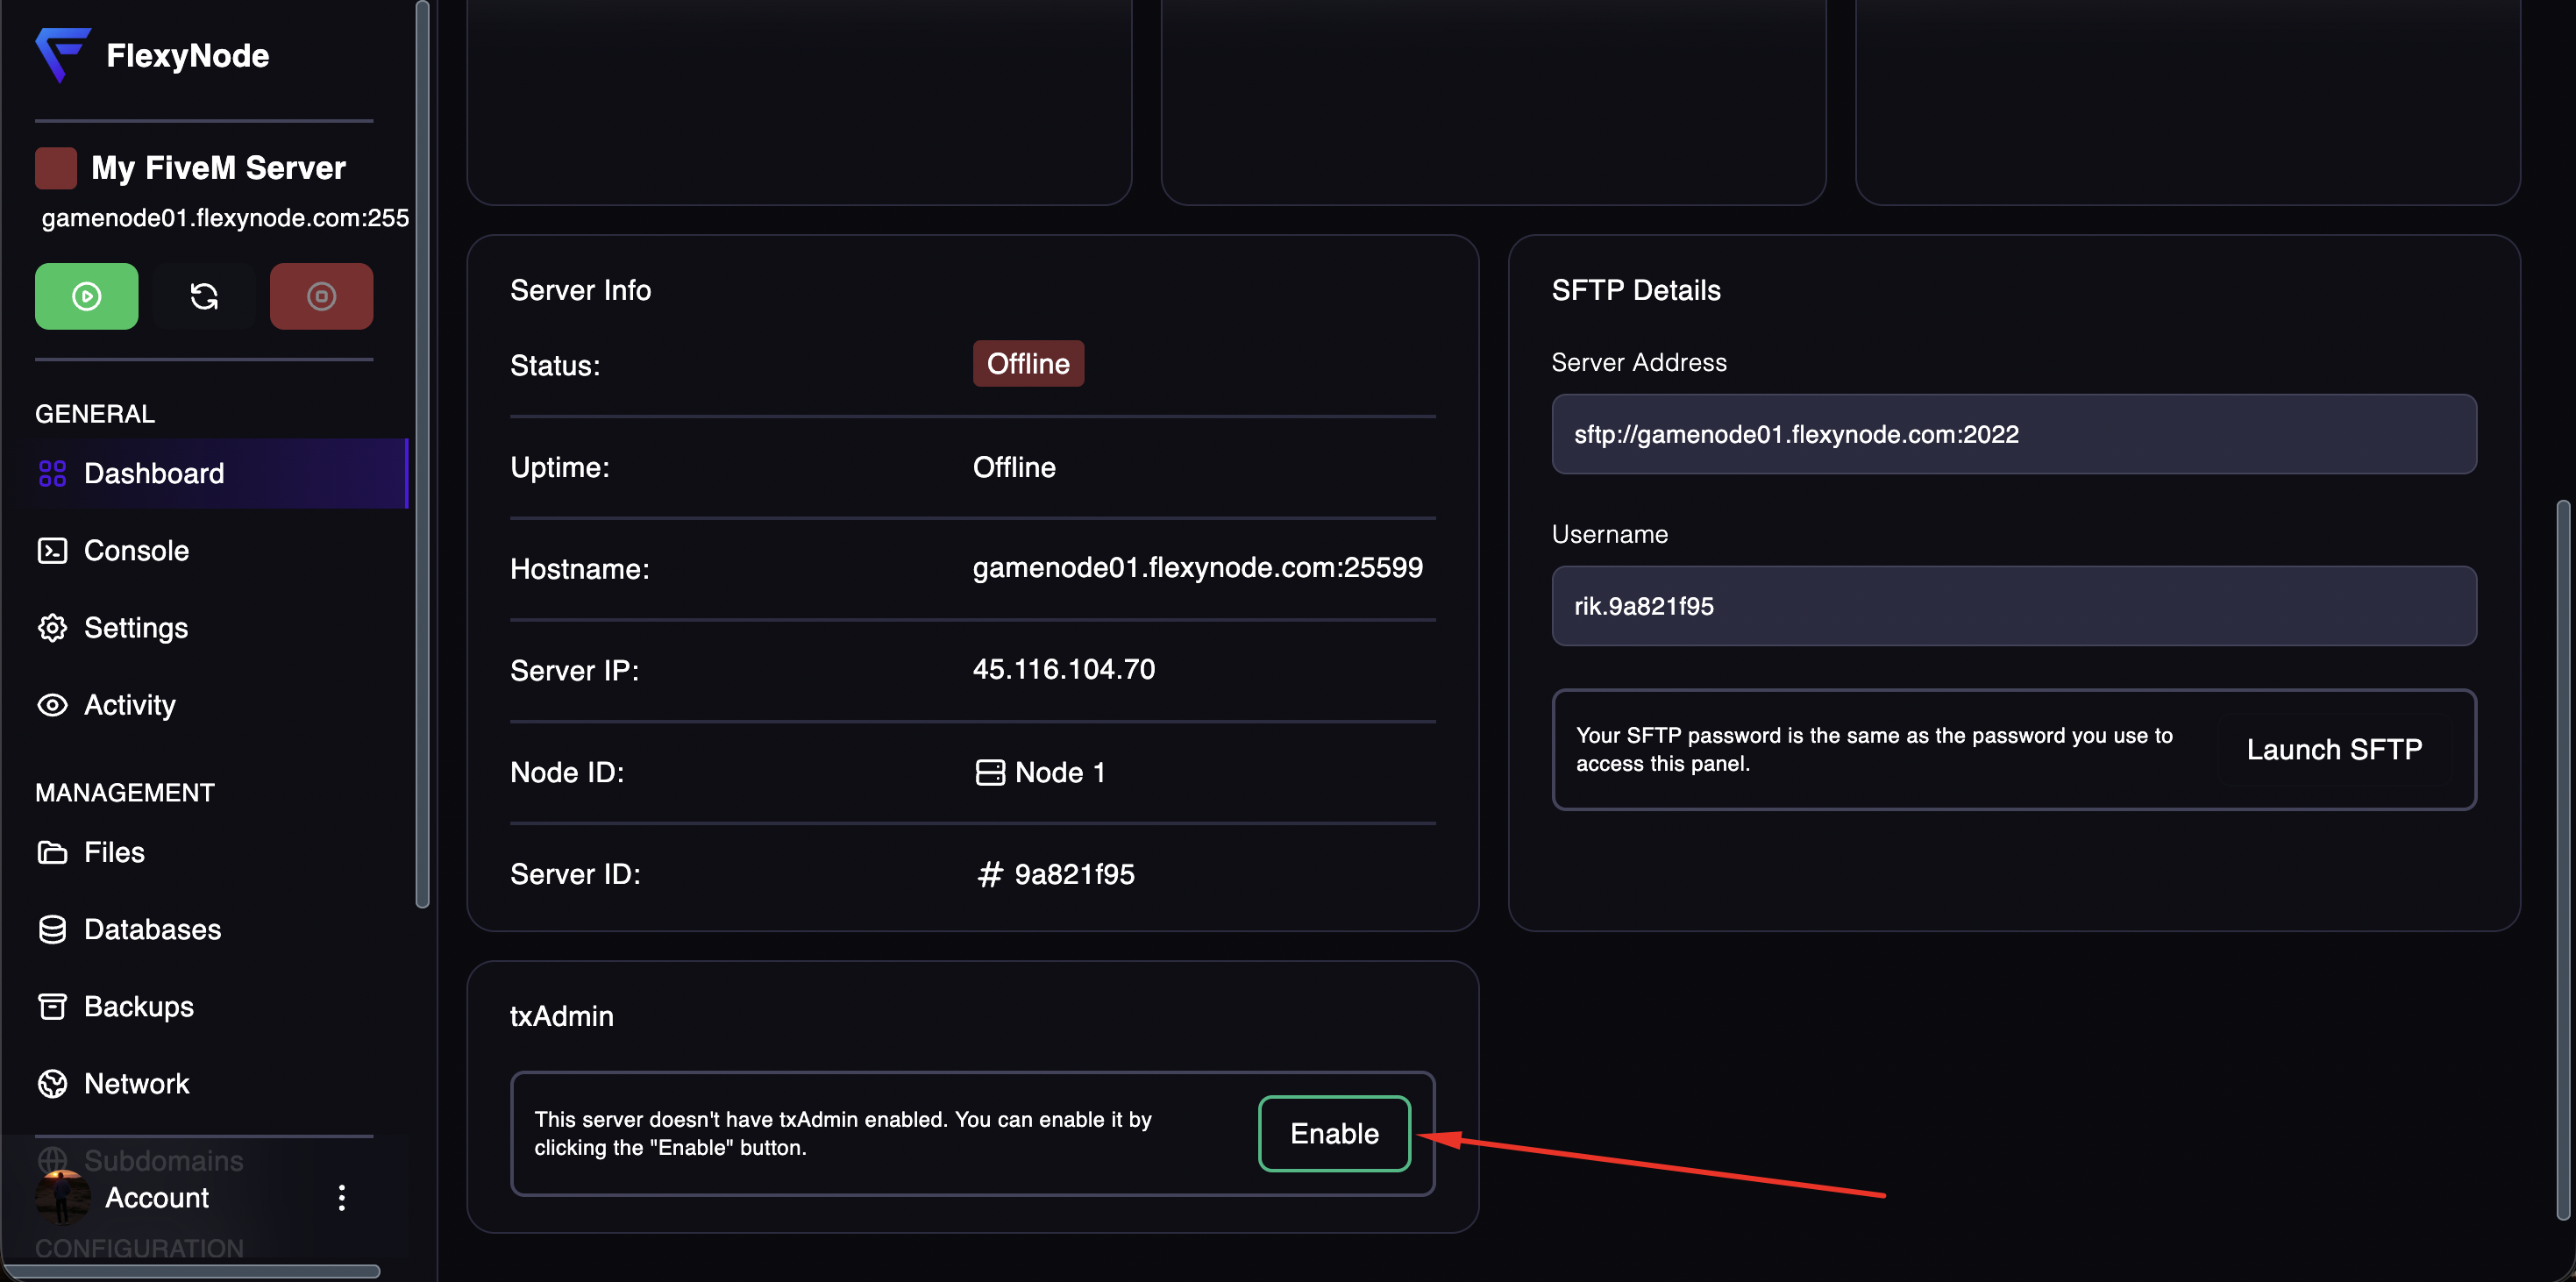2576x1282 pixels.
Task: Open the Dashboard menu item
Action: coord(154,473)
